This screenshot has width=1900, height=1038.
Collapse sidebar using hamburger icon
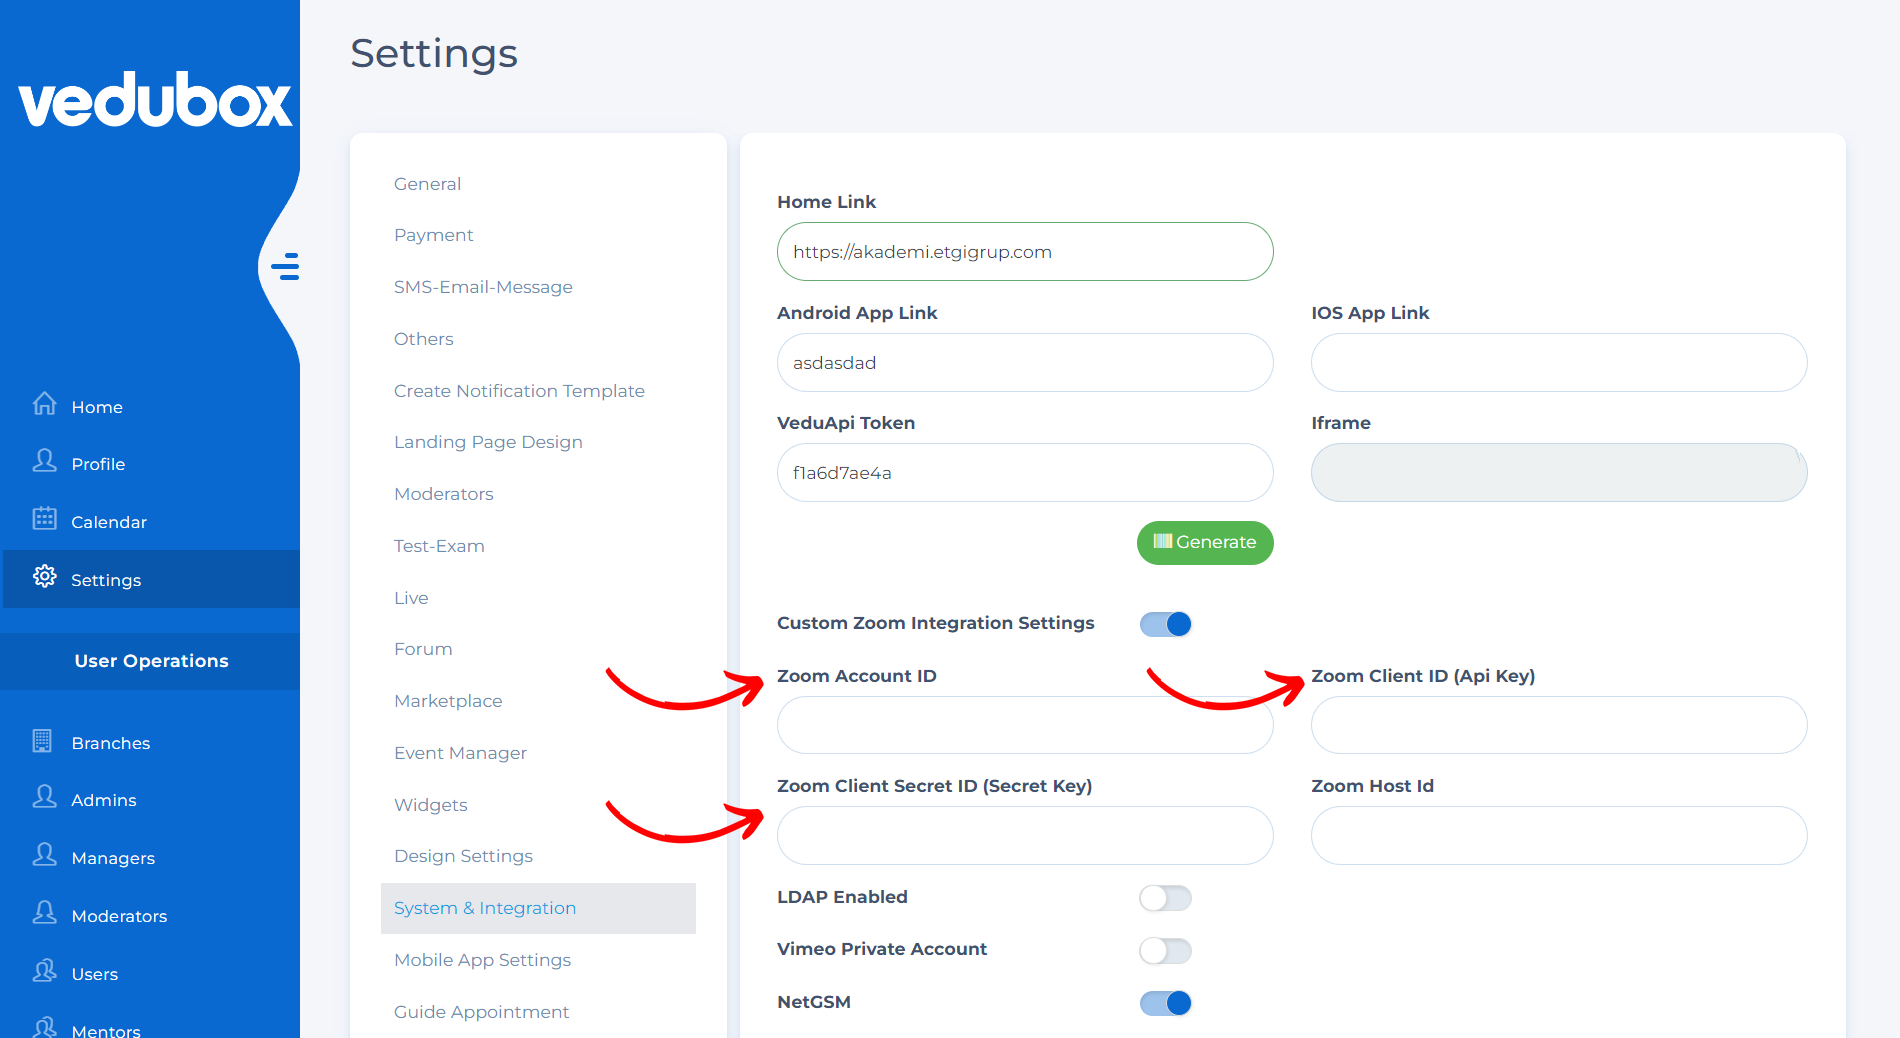click(286, 266)
